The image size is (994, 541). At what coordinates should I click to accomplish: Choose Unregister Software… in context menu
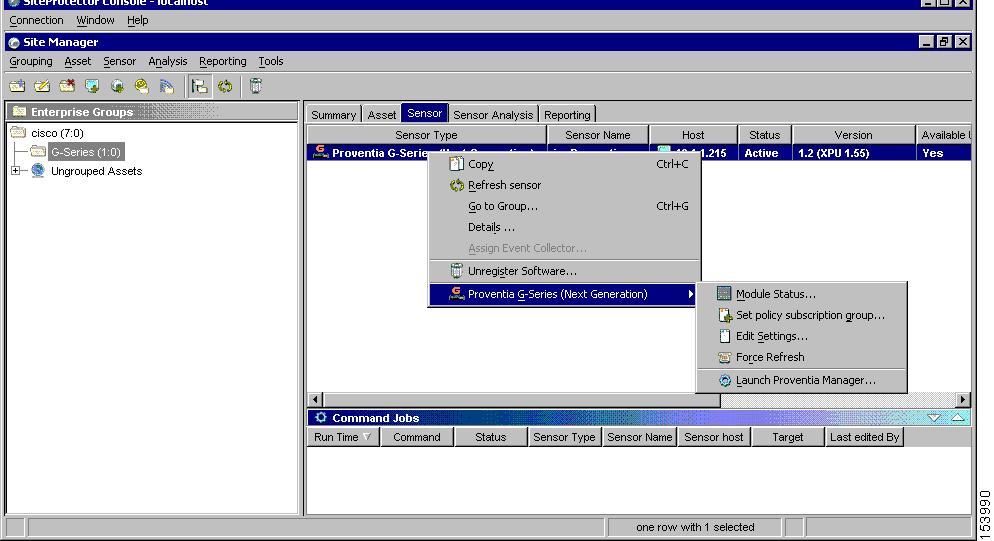564,271
